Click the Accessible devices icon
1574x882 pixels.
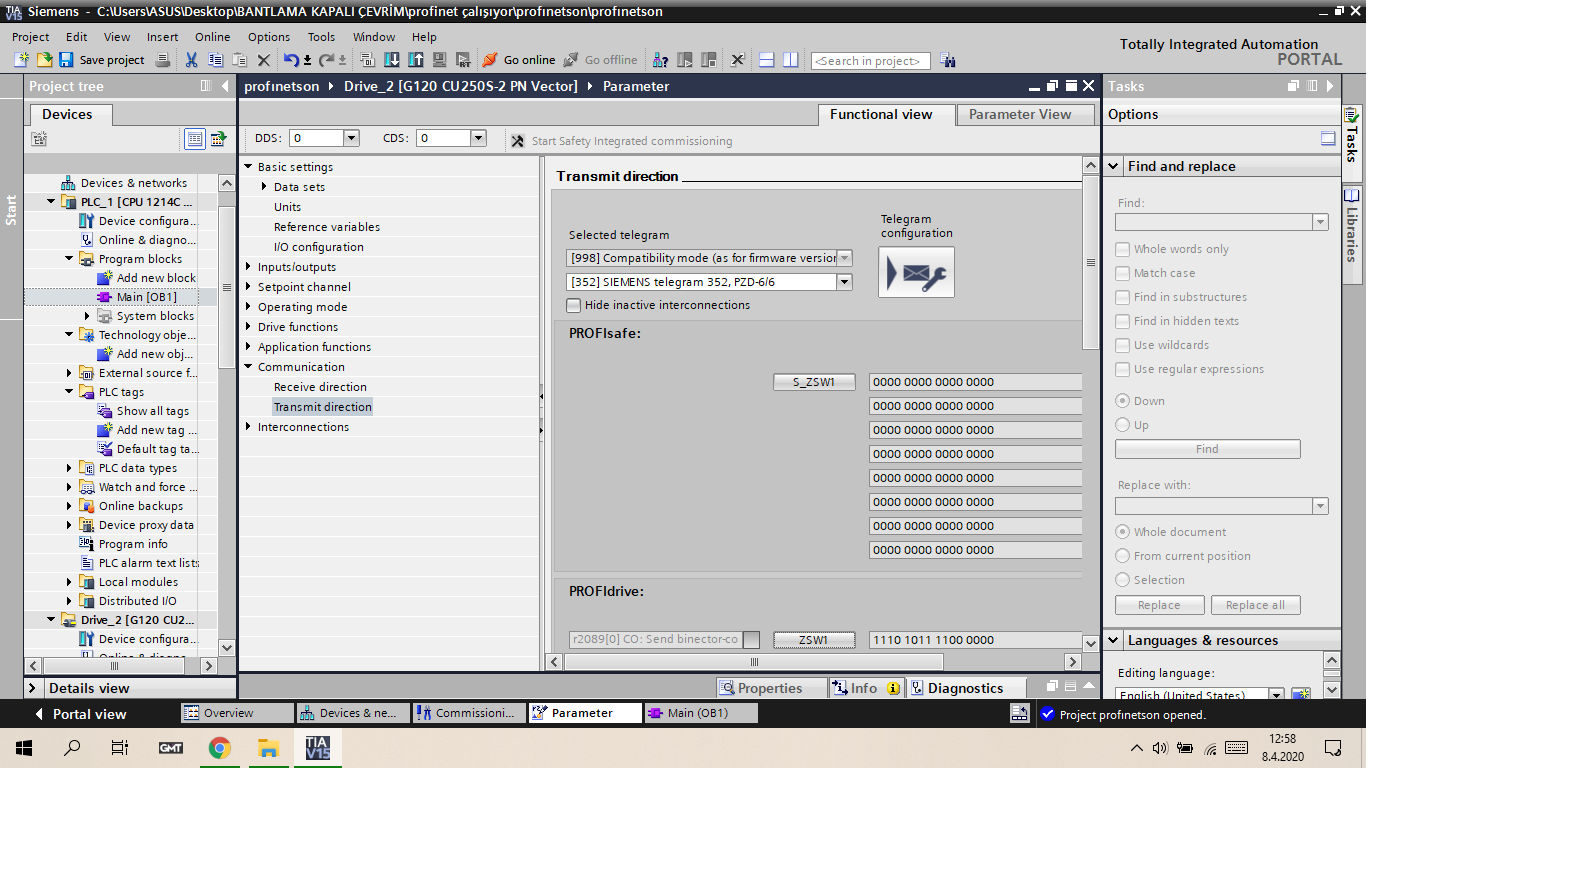click(x=660, y=60)
